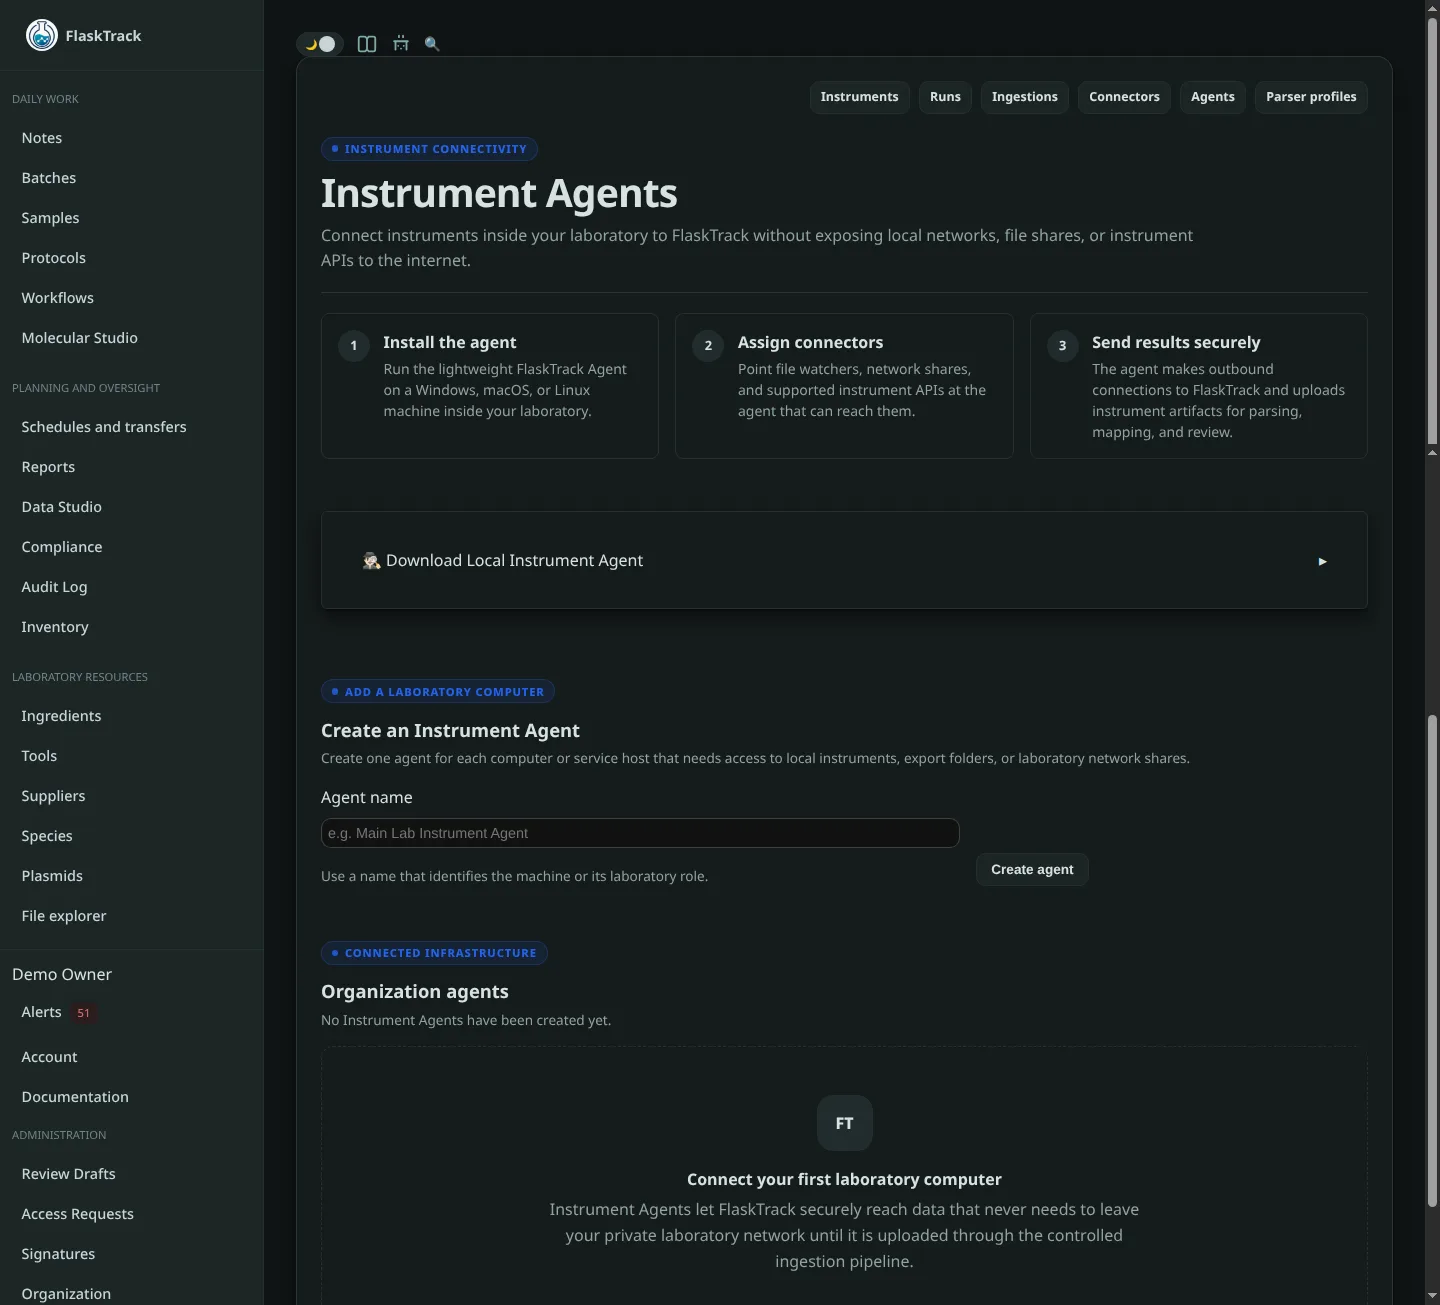
Task: Switch to the Runs tab
Action: (x=945, y=97)
